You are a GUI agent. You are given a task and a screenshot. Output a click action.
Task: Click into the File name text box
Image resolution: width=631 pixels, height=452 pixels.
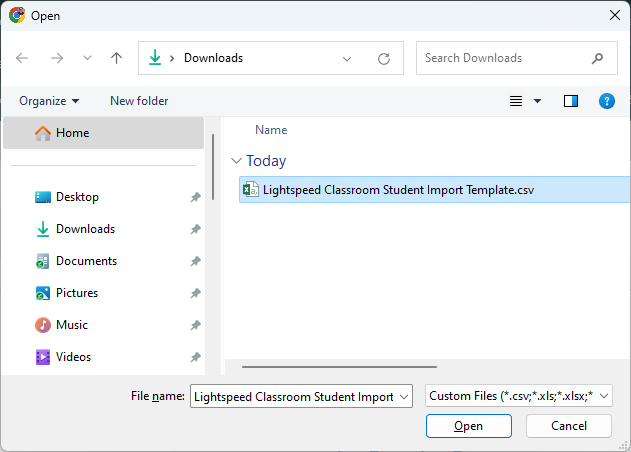(x=294, y=396)
